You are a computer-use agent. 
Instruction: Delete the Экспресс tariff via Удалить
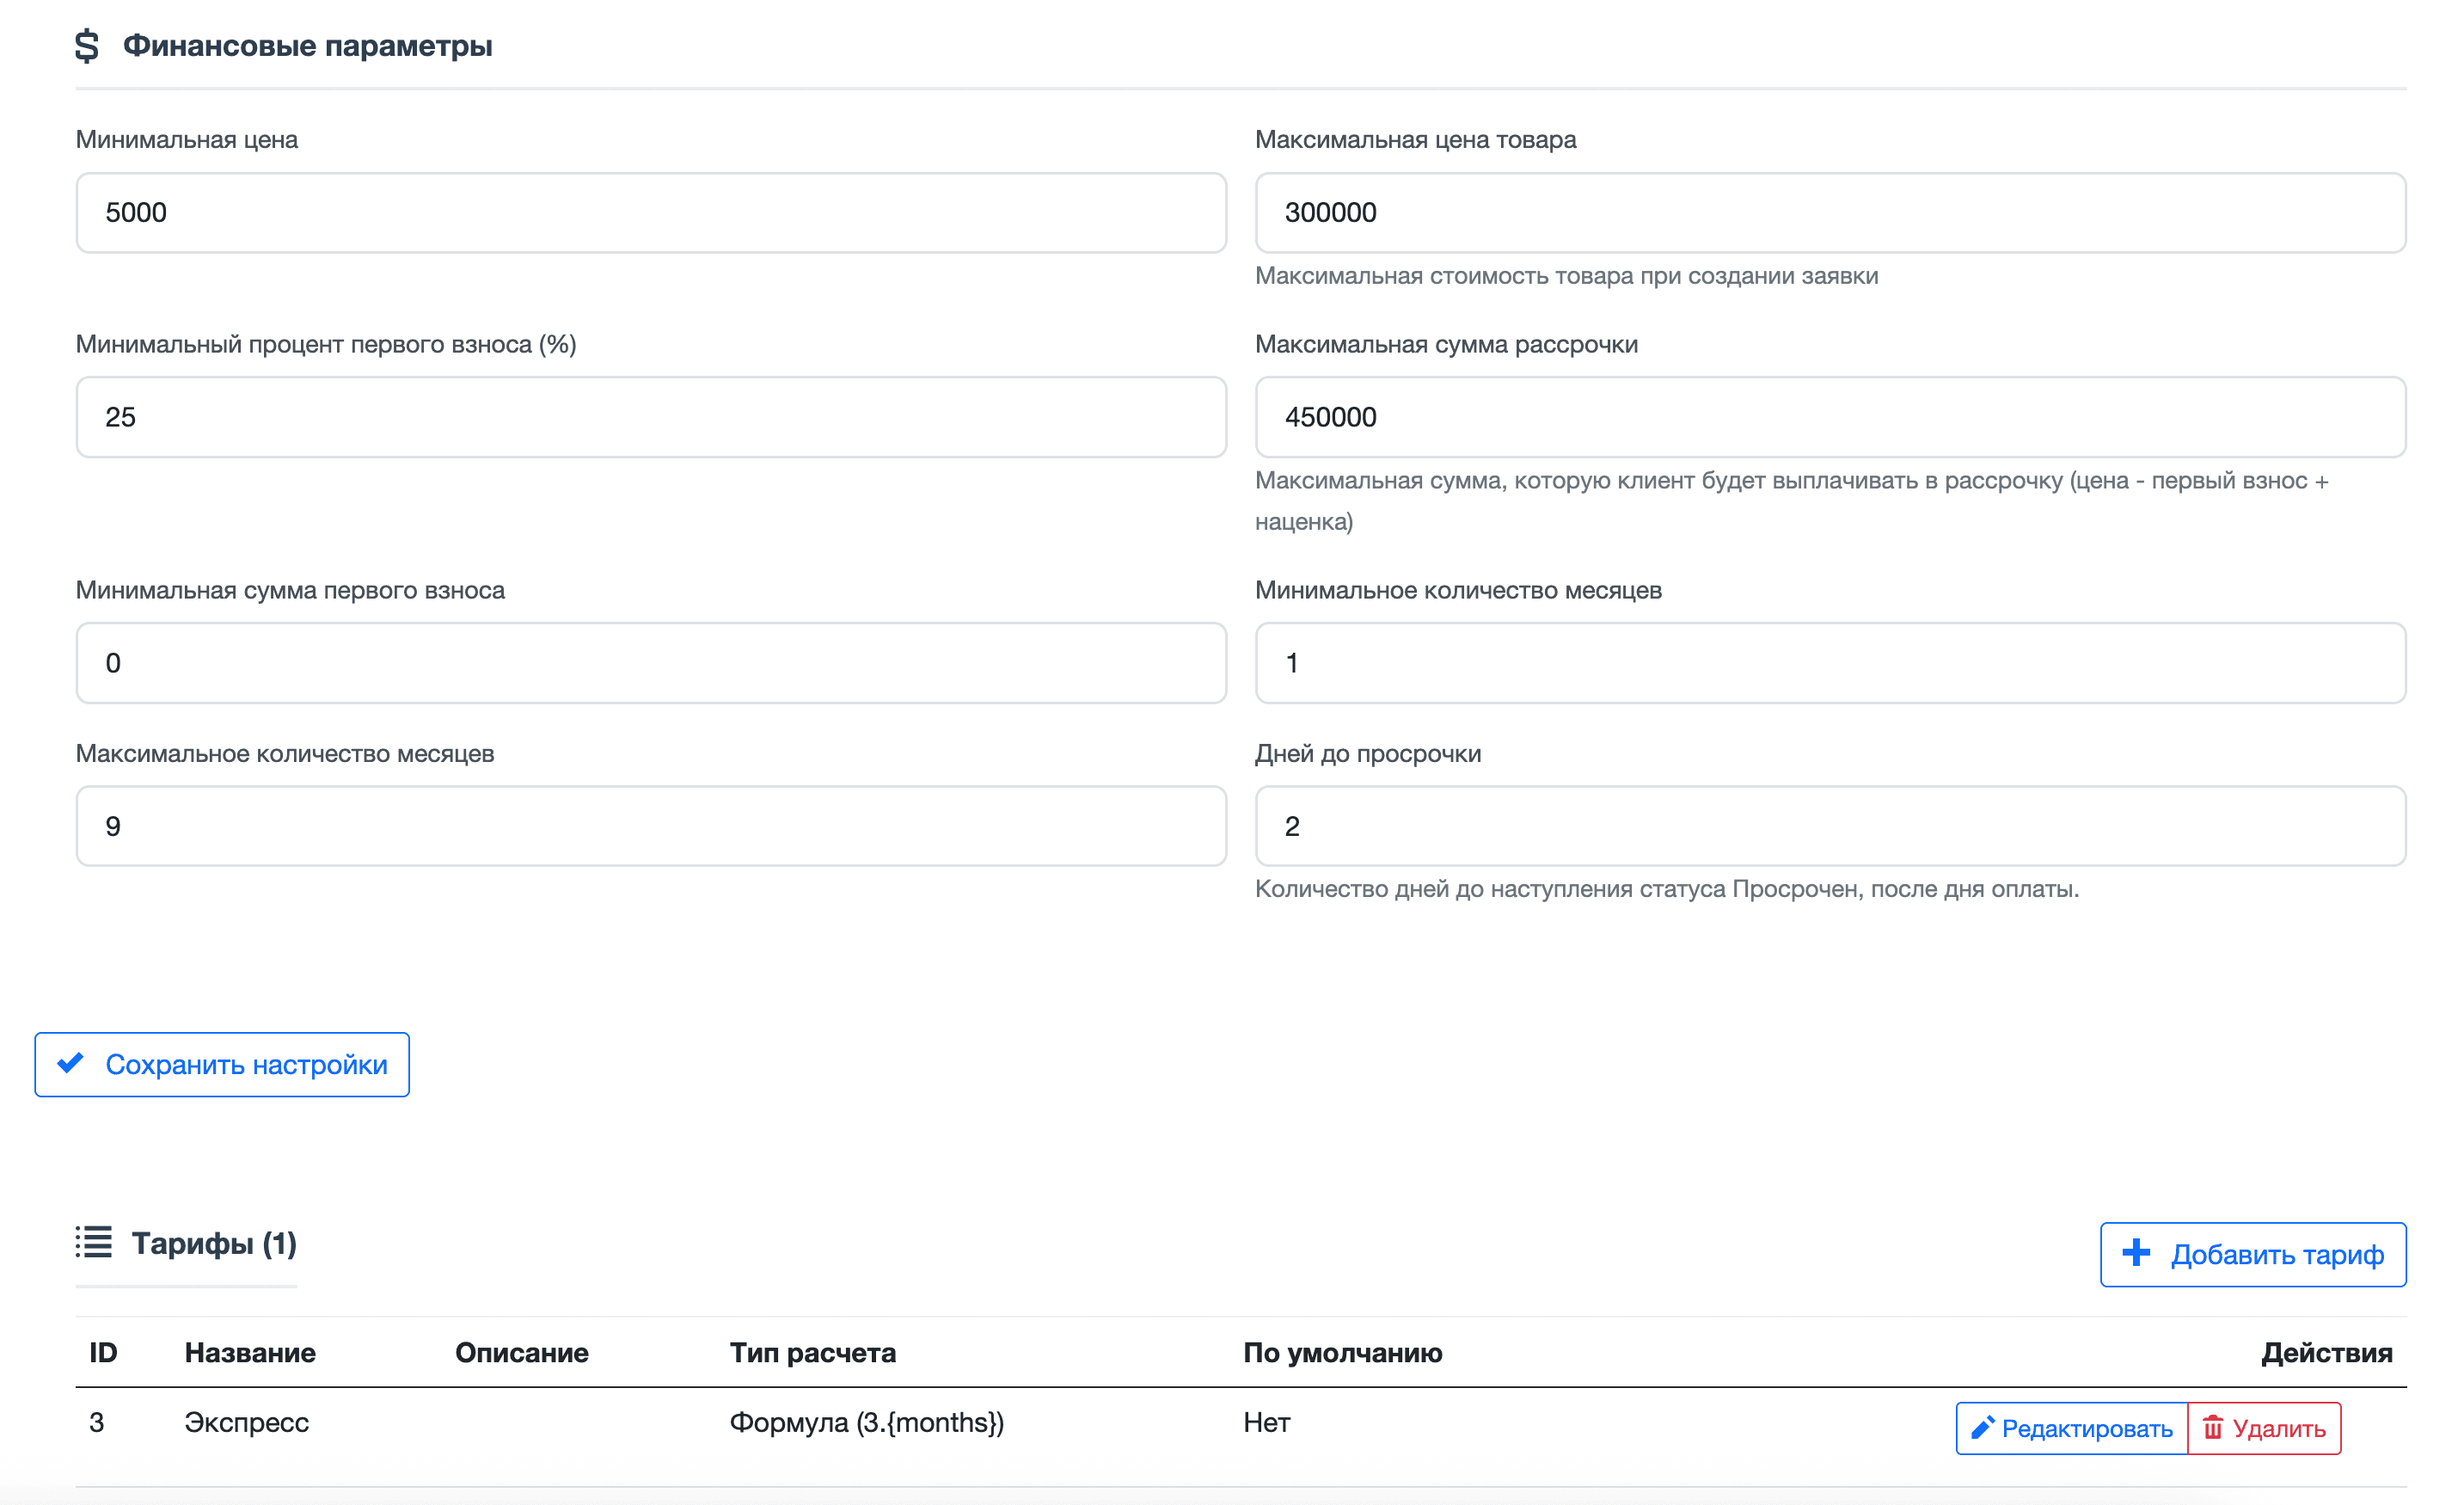[x=2264, y=1428]
